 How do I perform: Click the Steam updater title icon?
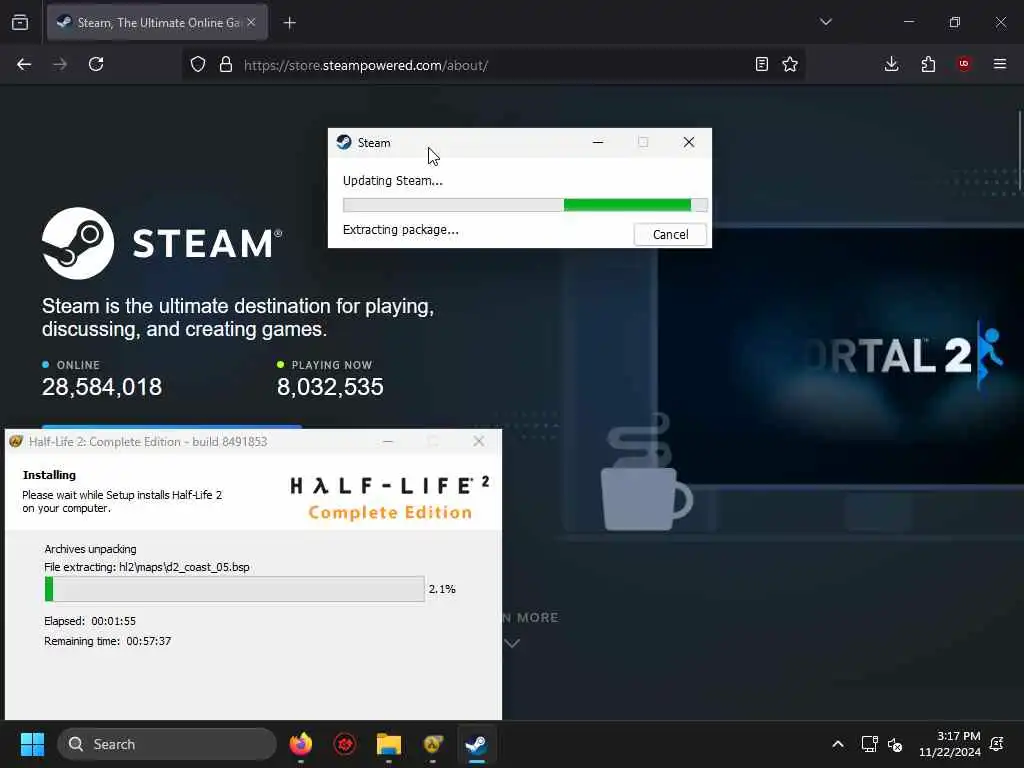click(344, 142)
